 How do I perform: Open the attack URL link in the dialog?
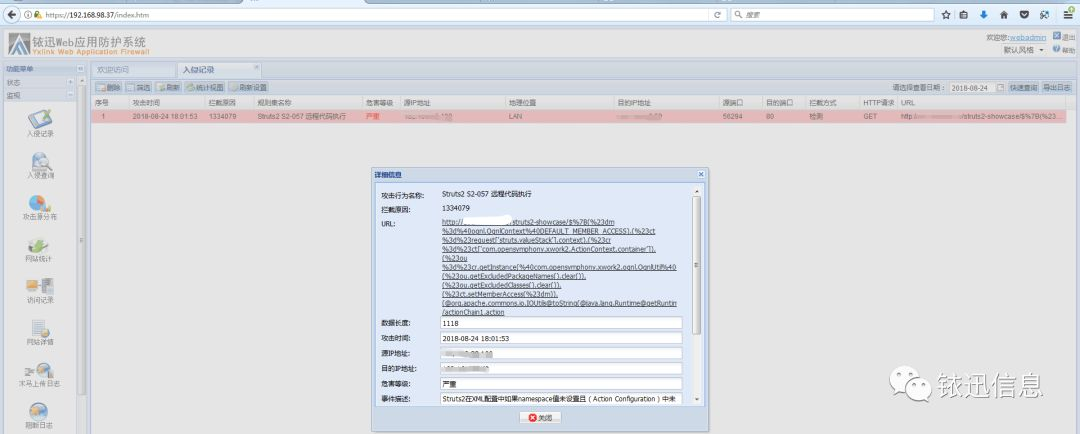pos(559,267)
